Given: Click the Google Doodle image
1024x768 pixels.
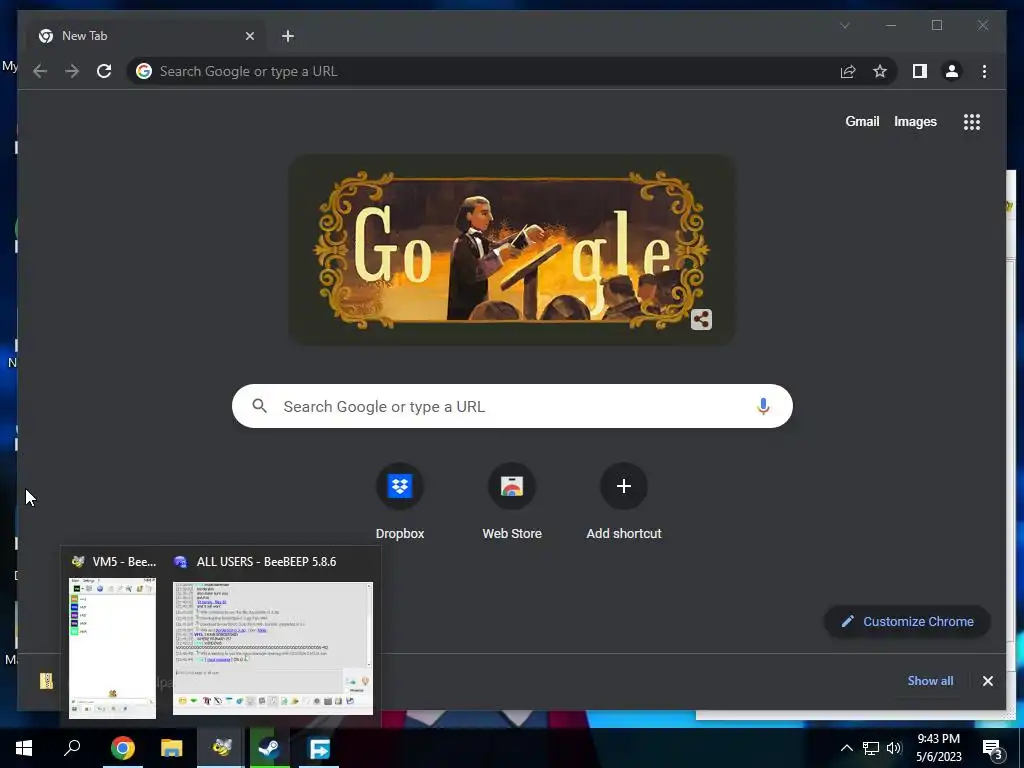Looking at the screenshot, I should point(512,249).
